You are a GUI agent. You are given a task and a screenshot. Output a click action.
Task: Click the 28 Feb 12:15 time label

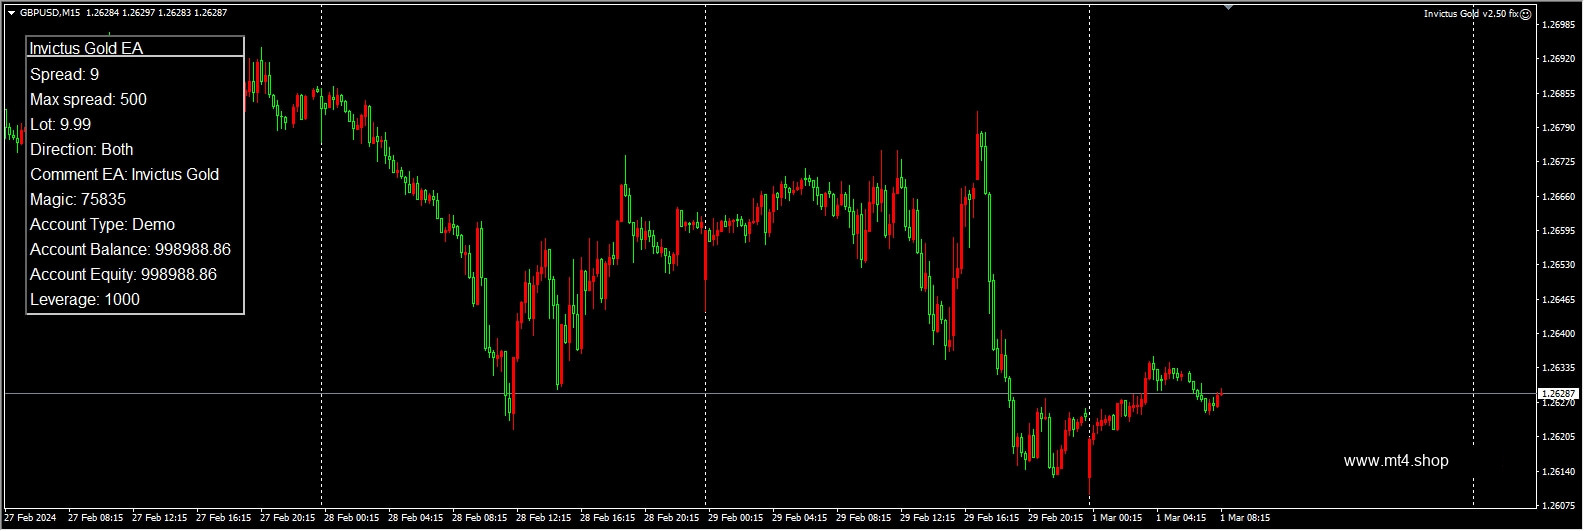(545, 518)
